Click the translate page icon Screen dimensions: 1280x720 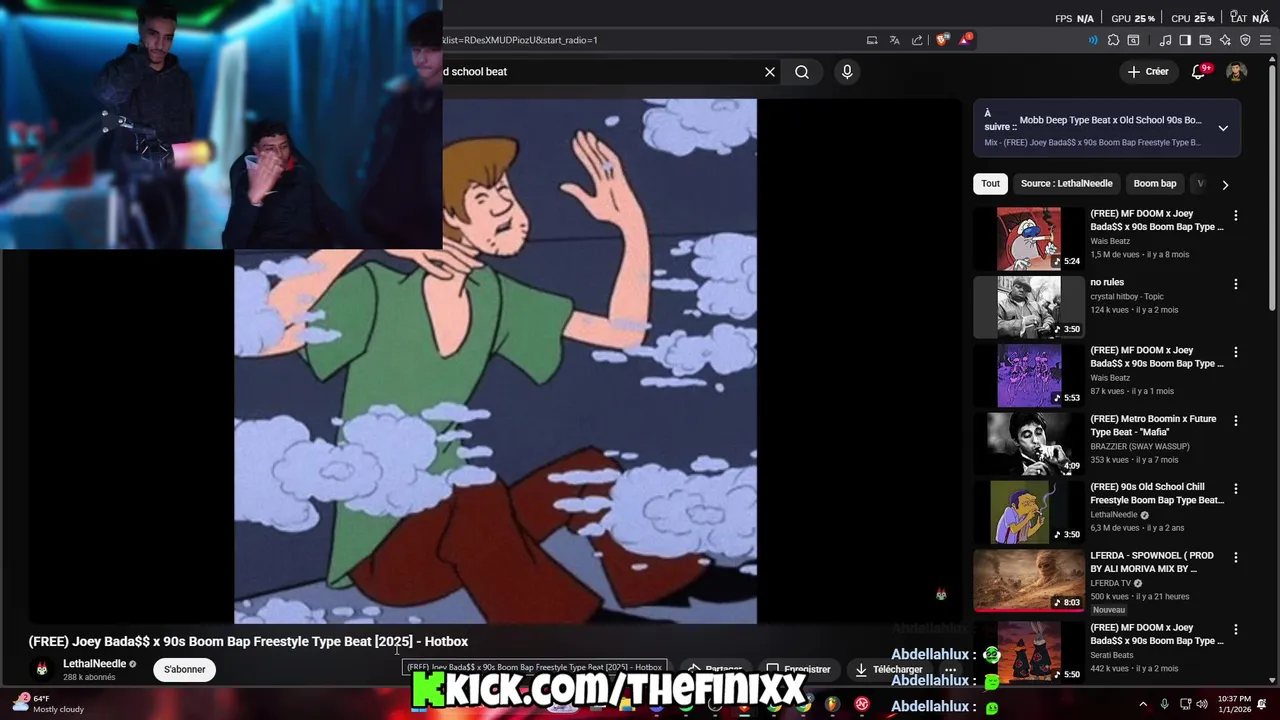(x=894, y=40)
